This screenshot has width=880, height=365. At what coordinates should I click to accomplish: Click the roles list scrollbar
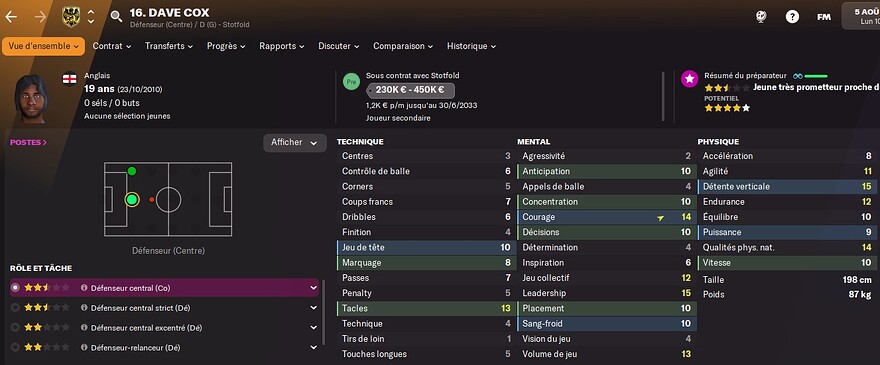323,312
